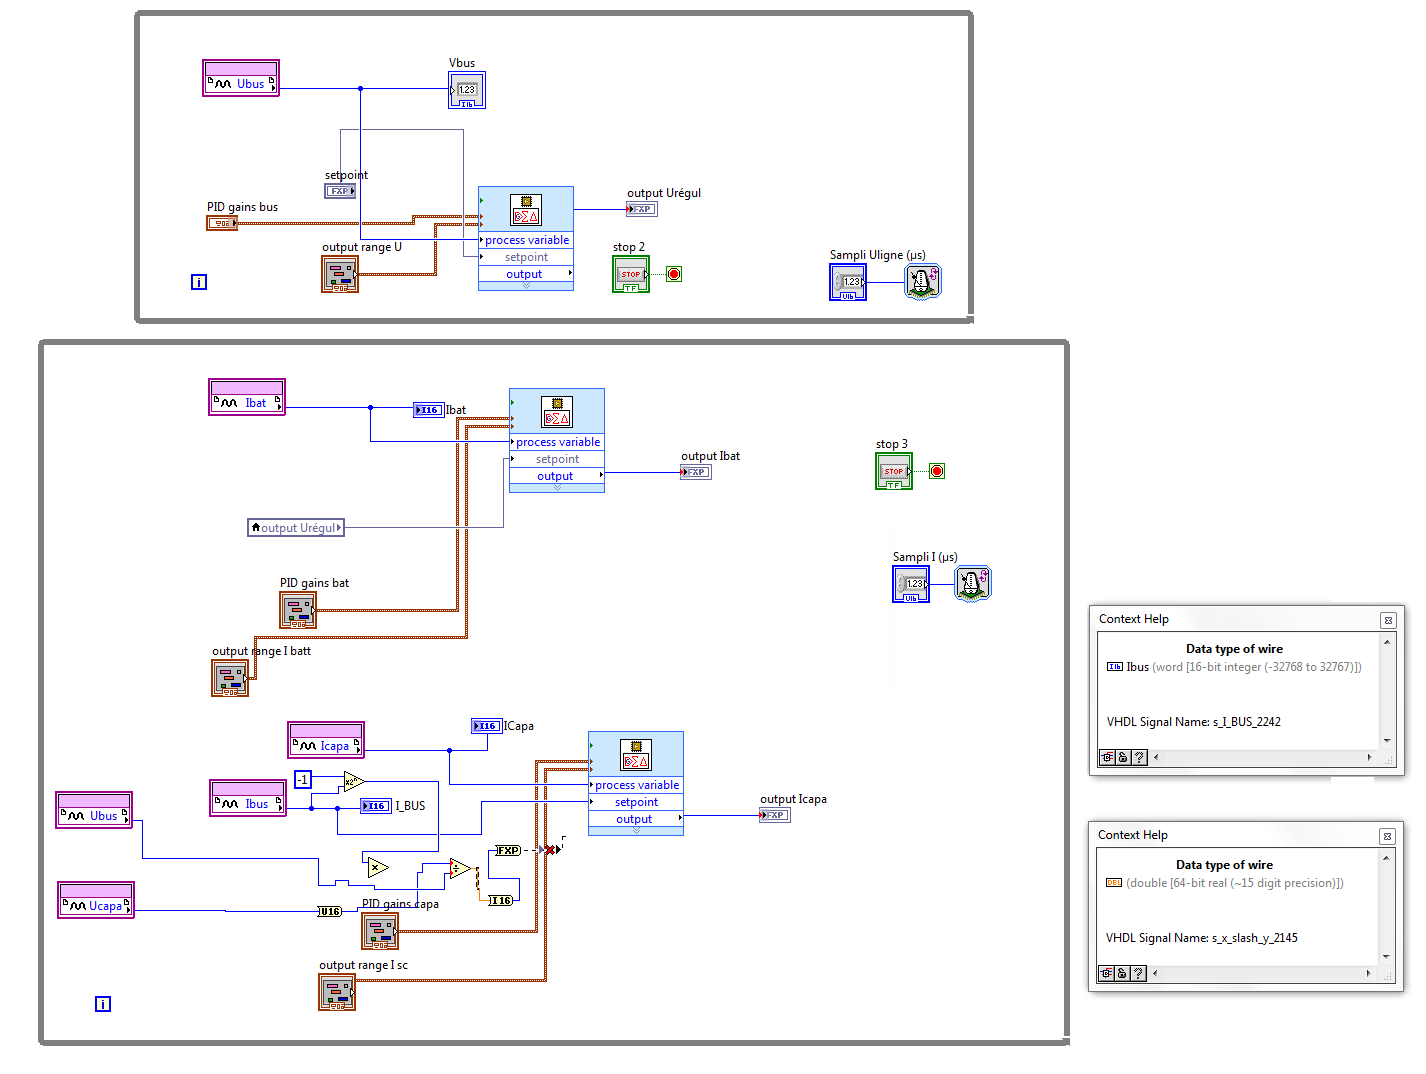
Task: Select the setpoint FXP control terminal in top loop
Action: (340, 191)
